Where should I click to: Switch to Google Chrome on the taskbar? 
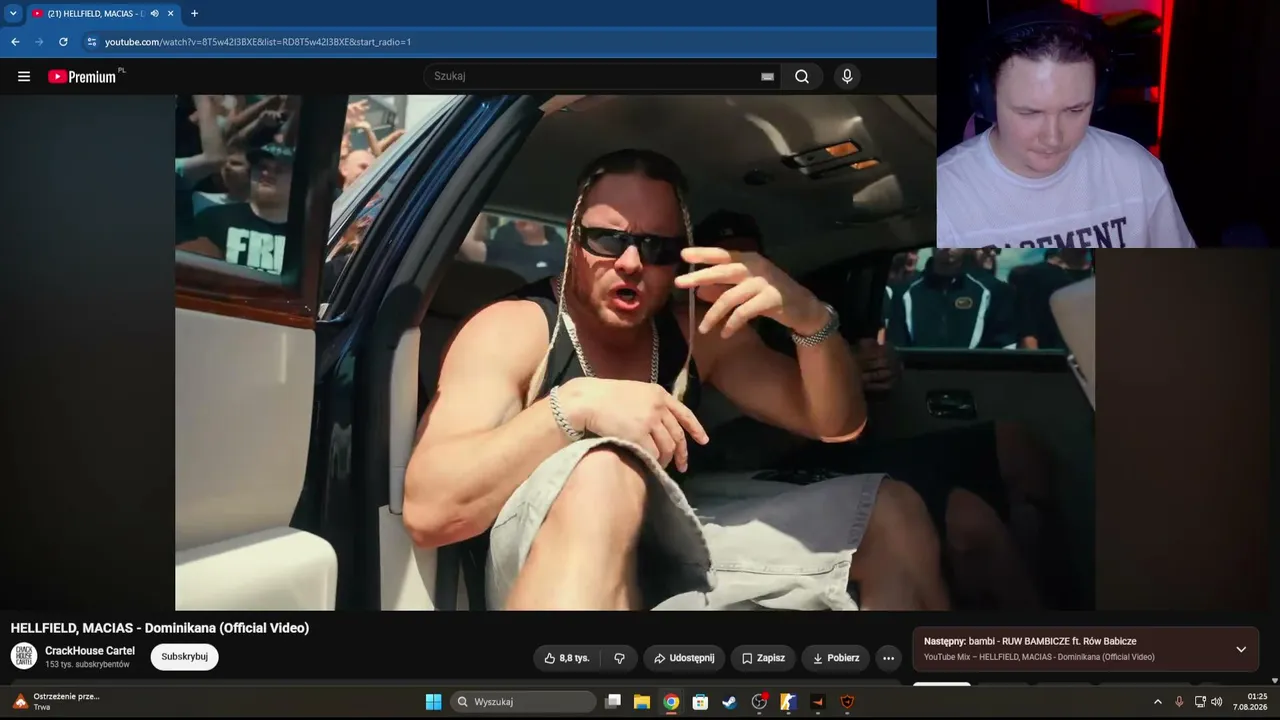[x=671, y=702]
